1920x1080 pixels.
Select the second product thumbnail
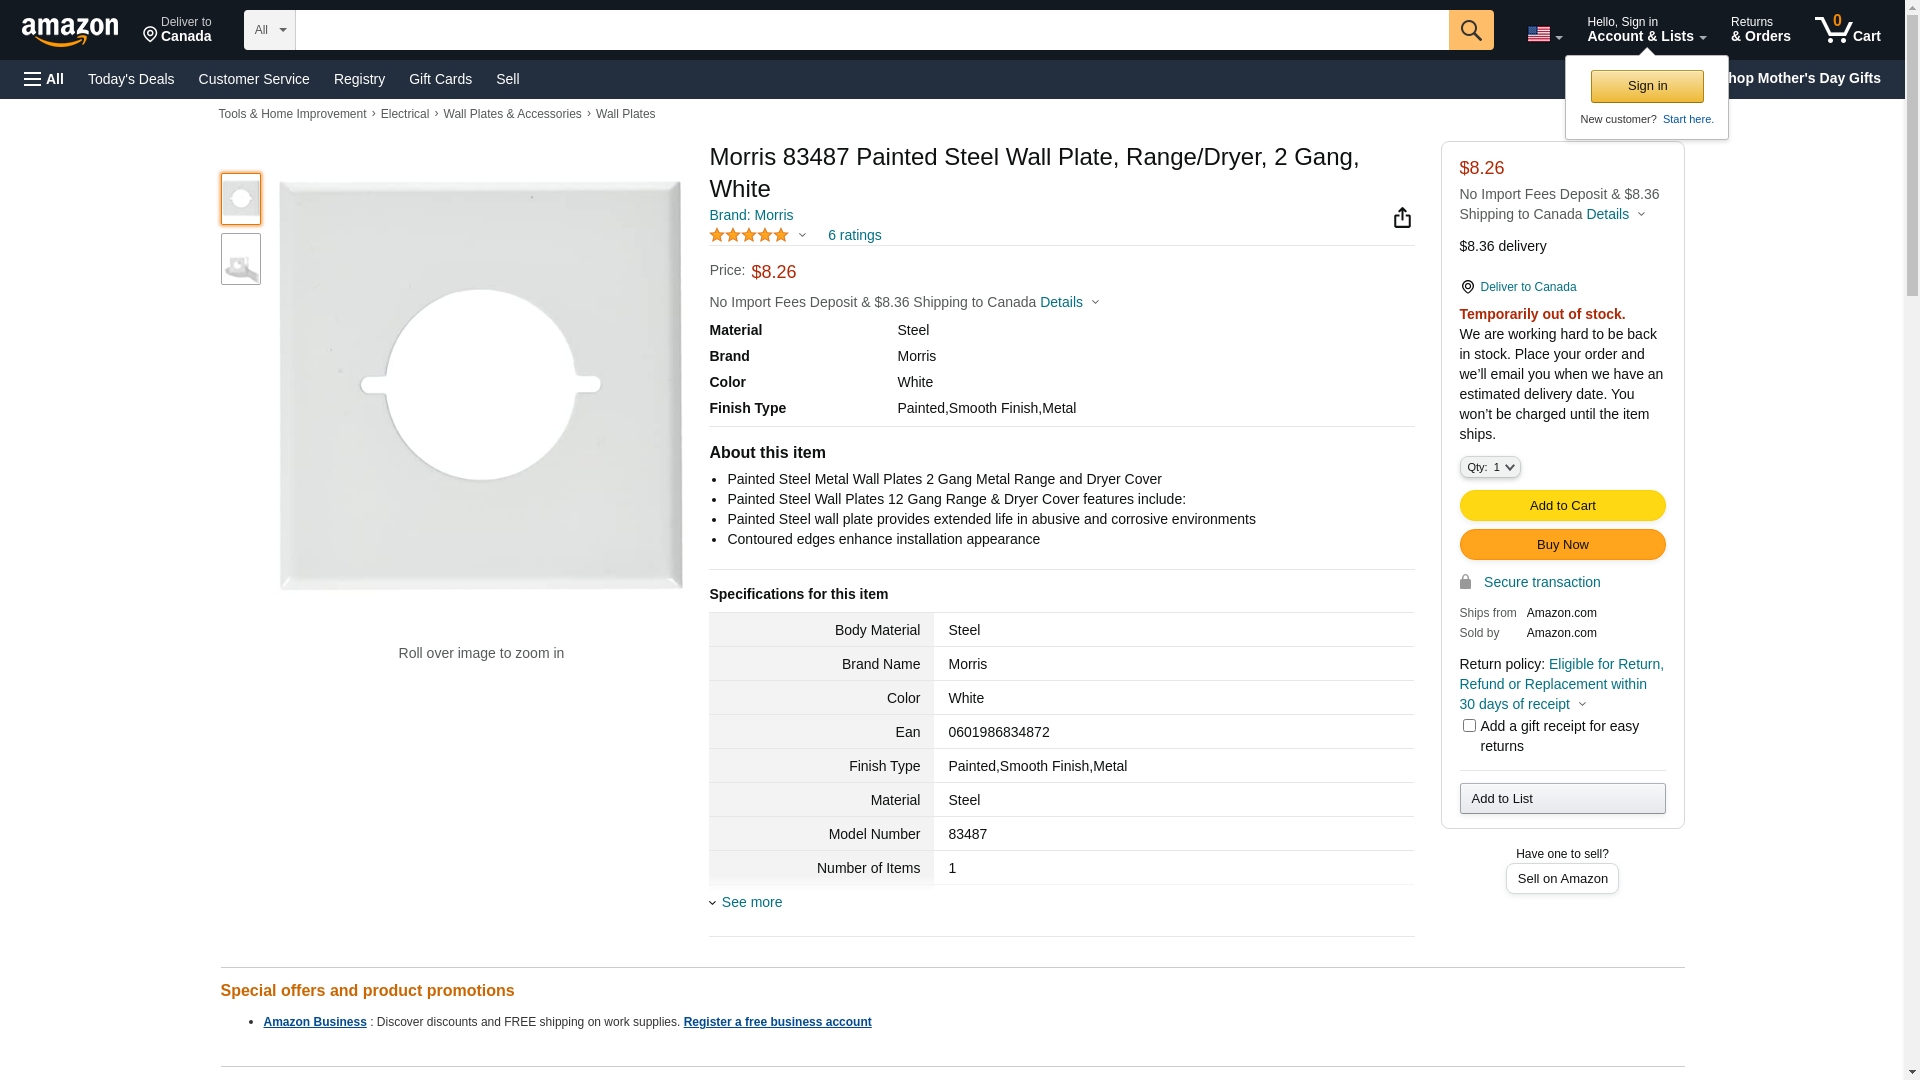click(x=241, y=260)
